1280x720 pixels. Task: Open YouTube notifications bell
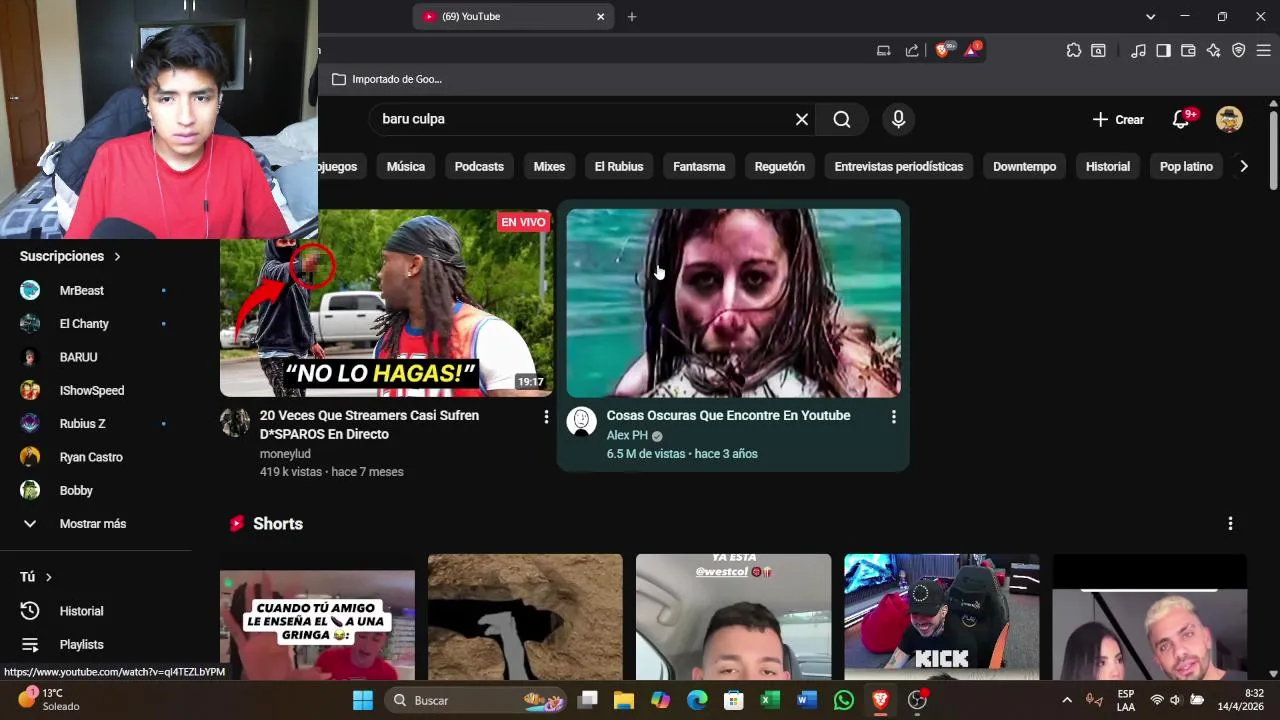tap(1183, 119)
